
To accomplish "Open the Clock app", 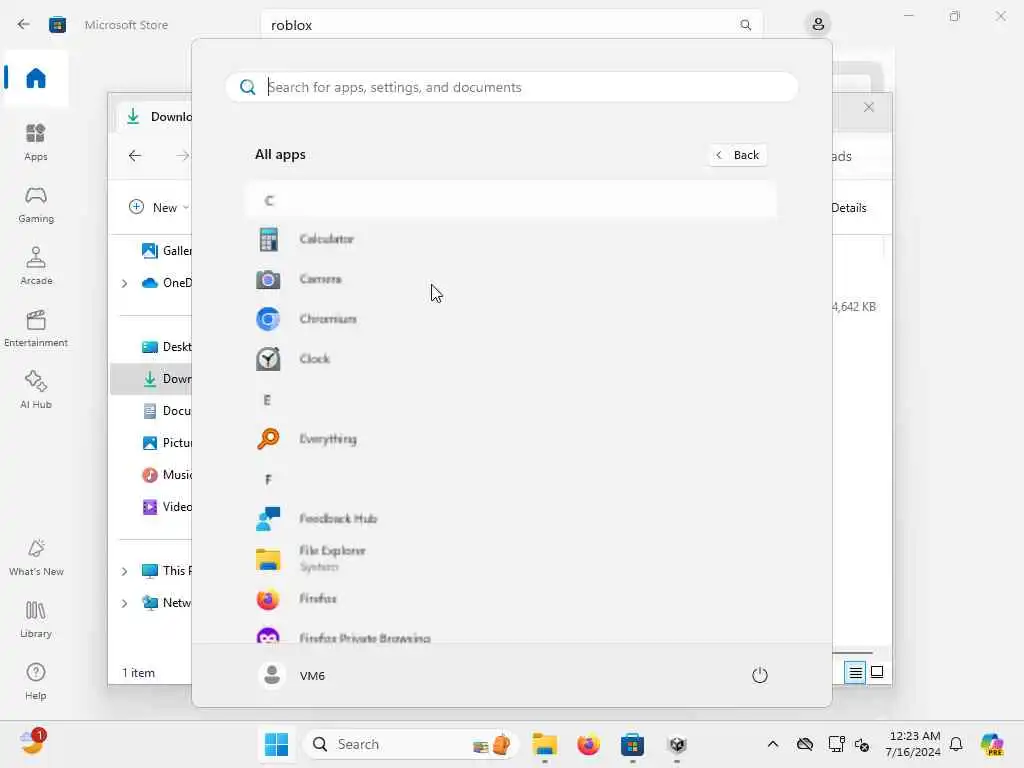I will pyautogui.click(x=511, y=359).
